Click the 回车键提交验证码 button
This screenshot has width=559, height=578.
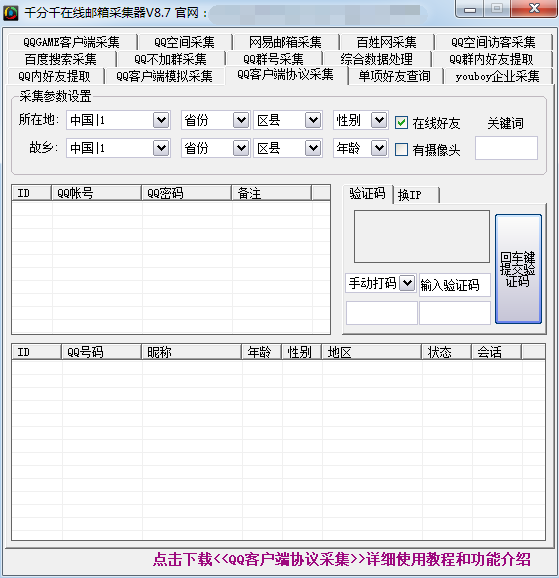click(x=518, y=269)
